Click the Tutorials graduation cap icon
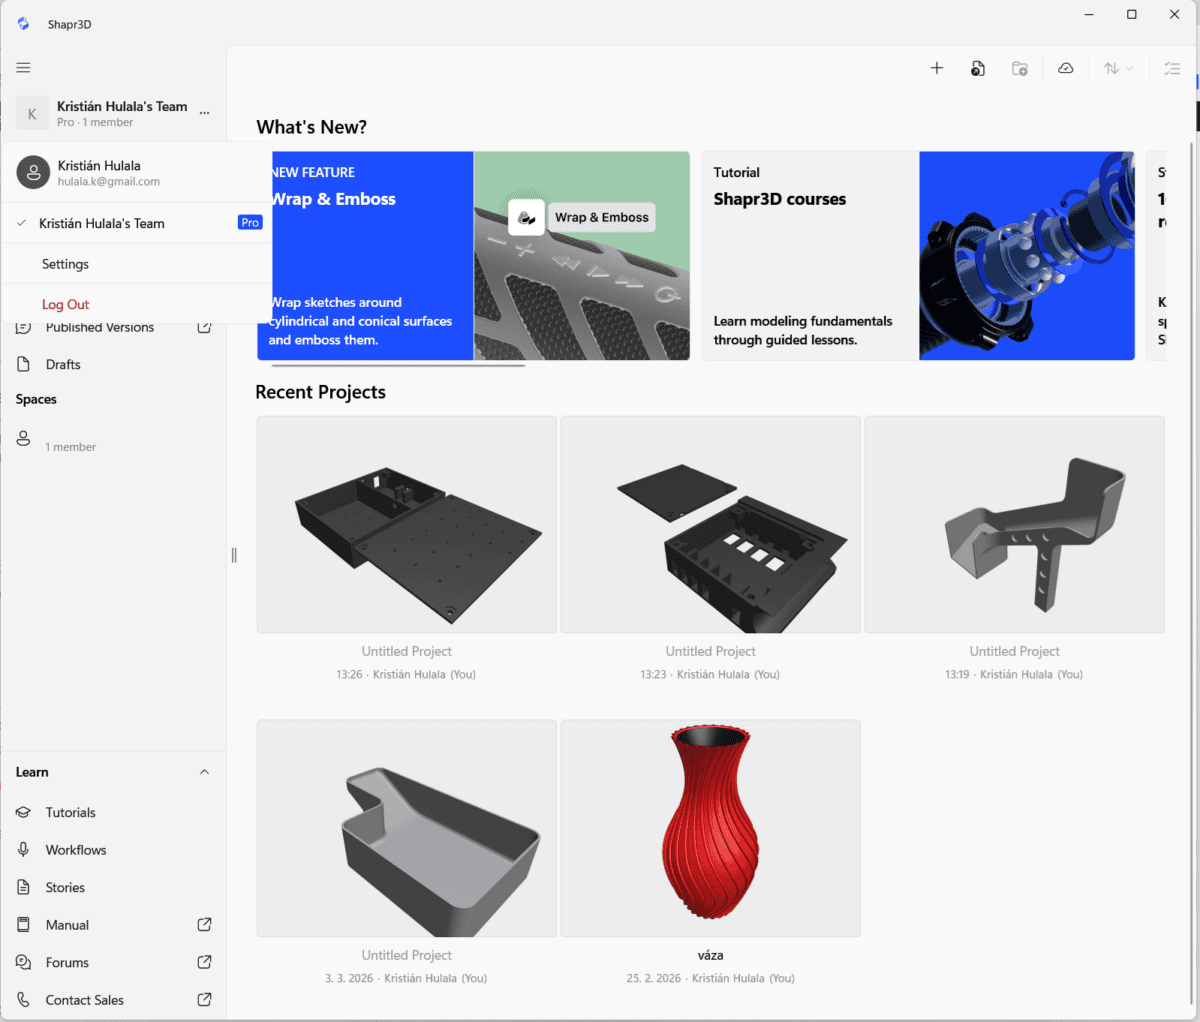The height and width of the screenshot is (1022, 1200). (24, 812)
